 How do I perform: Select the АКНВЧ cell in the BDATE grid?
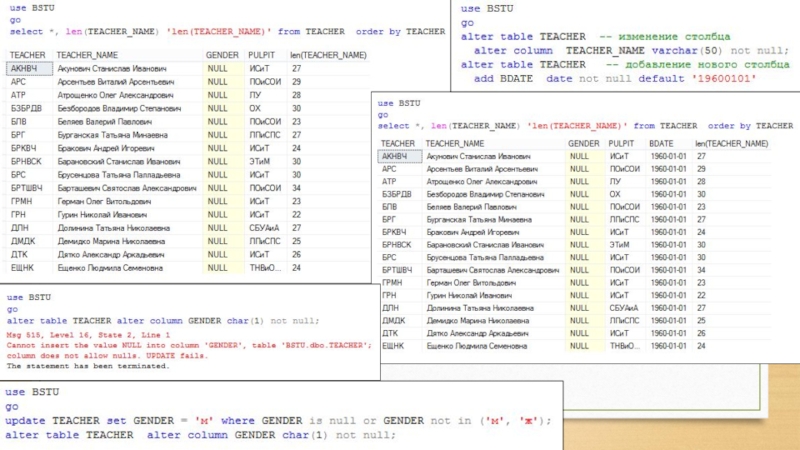394,157
